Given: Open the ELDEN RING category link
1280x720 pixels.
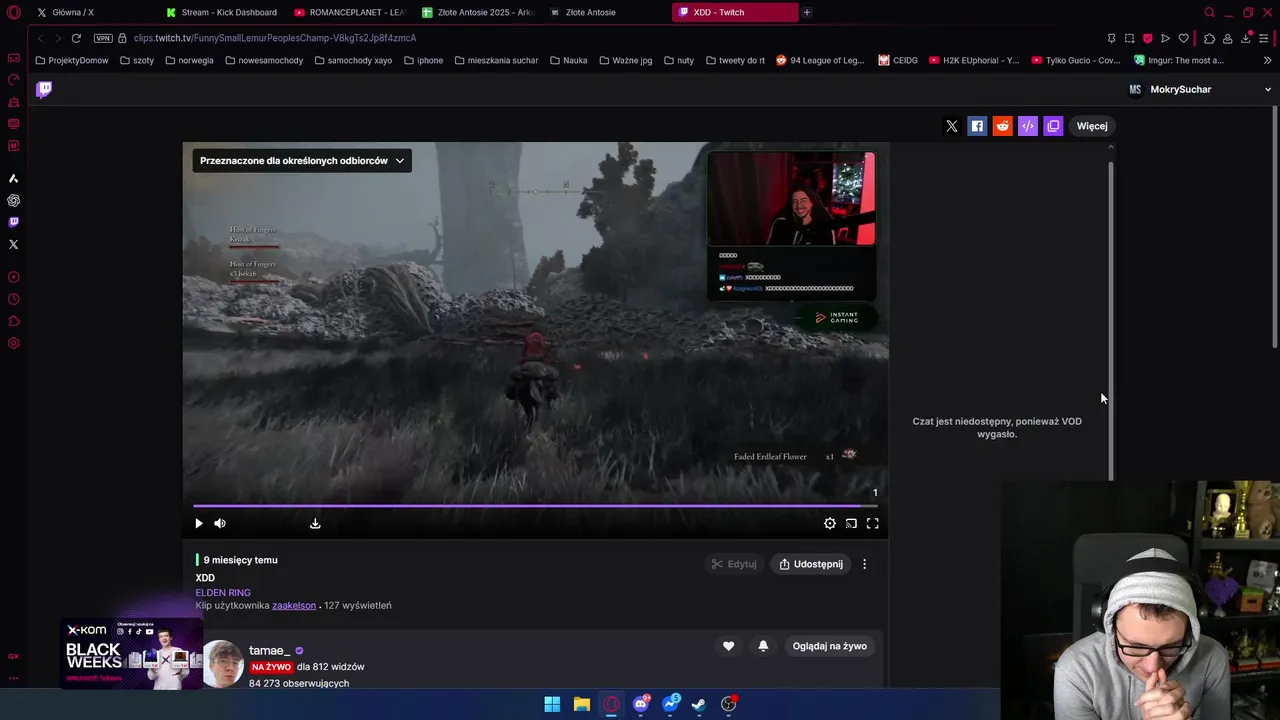Looking at the screenshot, I should pos(223,592).
